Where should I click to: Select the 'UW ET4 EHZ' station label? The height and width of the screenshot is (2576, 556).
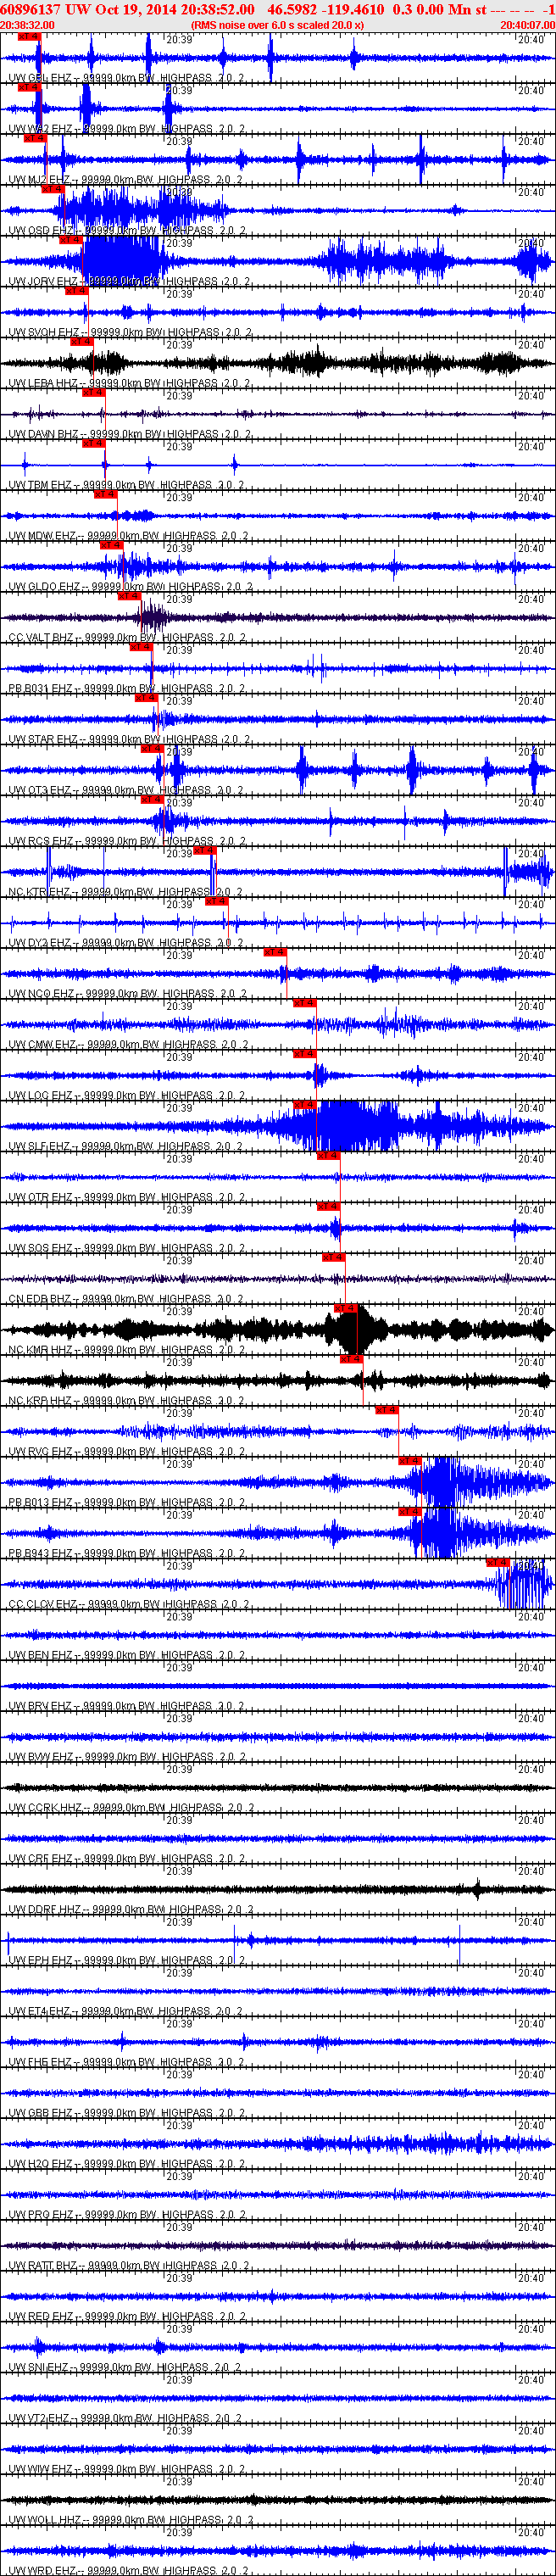click(40, 2011)
